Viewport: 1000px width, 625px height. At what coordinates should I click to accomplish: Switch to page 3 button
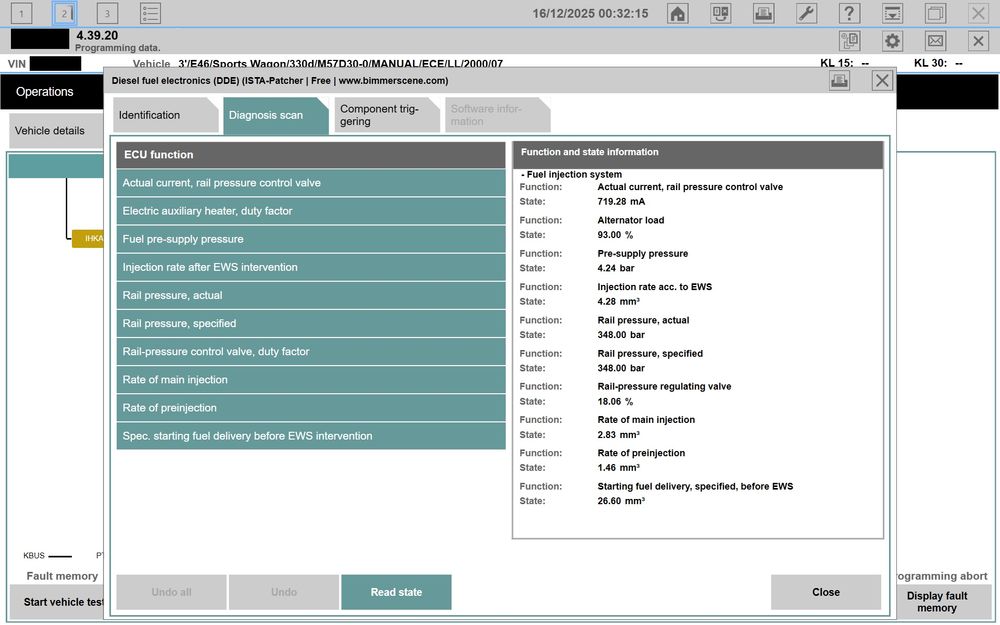(x=107, y=13)
